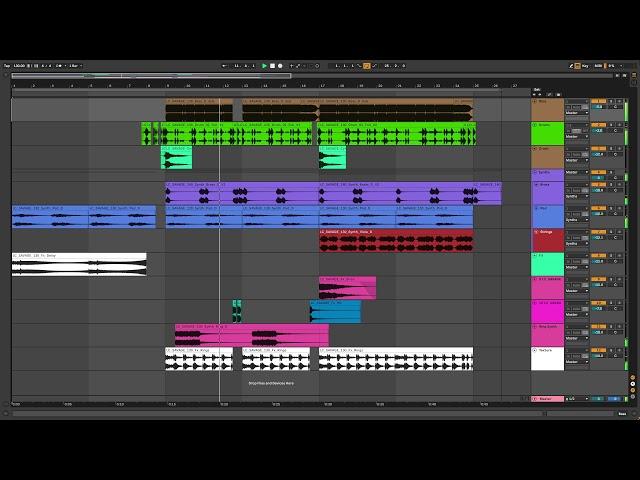Show or hide the Mixer section icon

point(633,390)
